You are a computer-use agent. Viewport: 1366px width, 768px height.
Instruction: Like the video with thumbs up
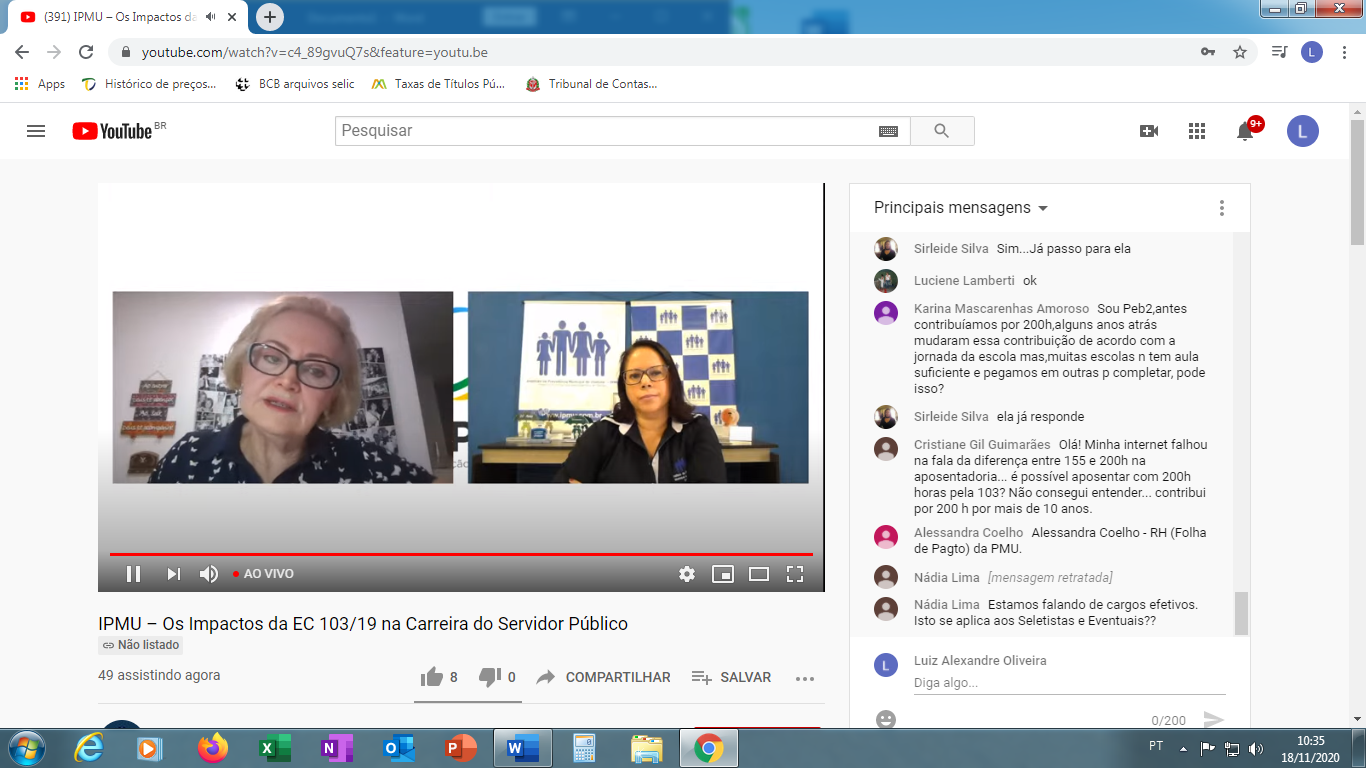439,677
